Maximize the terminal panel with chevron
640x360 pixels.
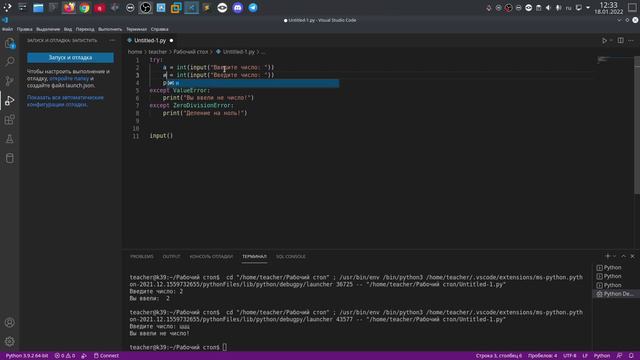coord(623,256)
